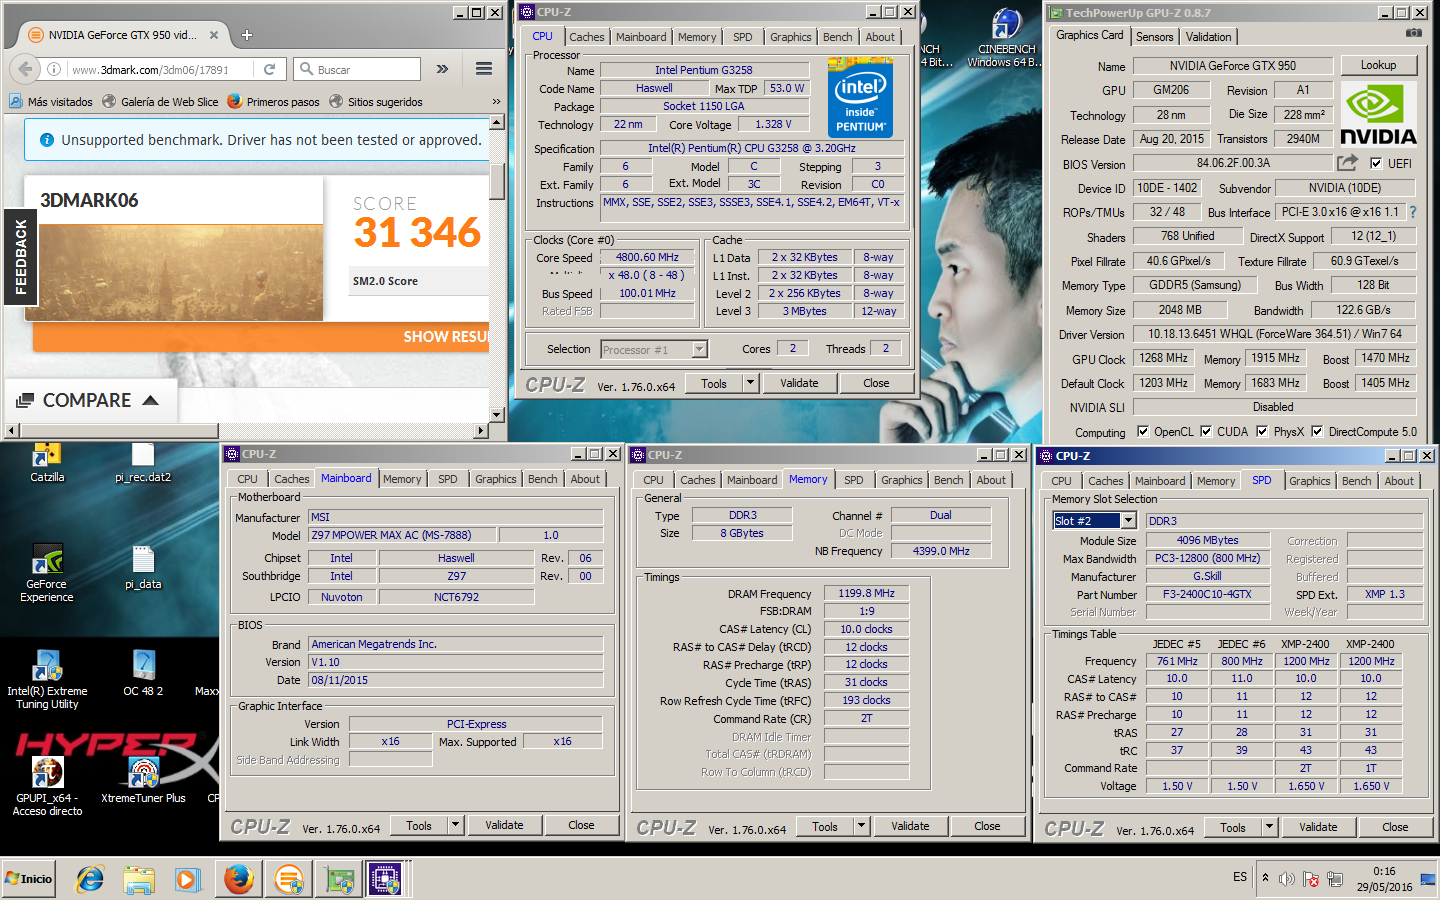Toggle the DirectCompute 5.0 checkbox
This screenshot has height=900, width=1440.
(x=1317, y=432)
